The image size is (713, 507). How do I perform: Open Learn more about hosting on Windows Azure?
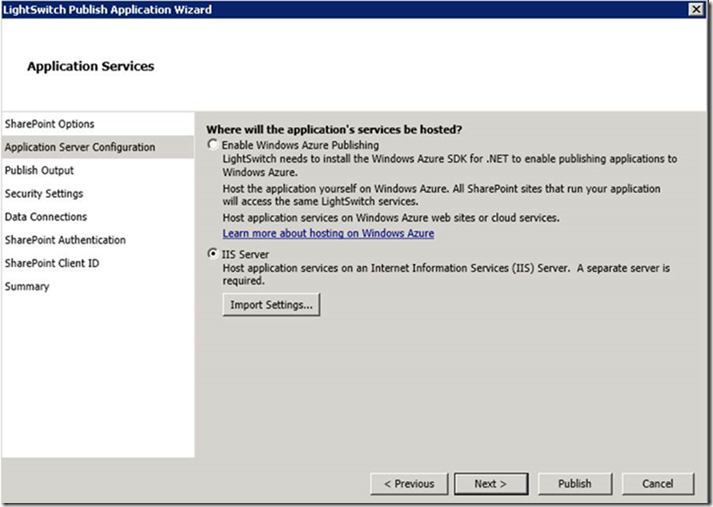point(328,233)
